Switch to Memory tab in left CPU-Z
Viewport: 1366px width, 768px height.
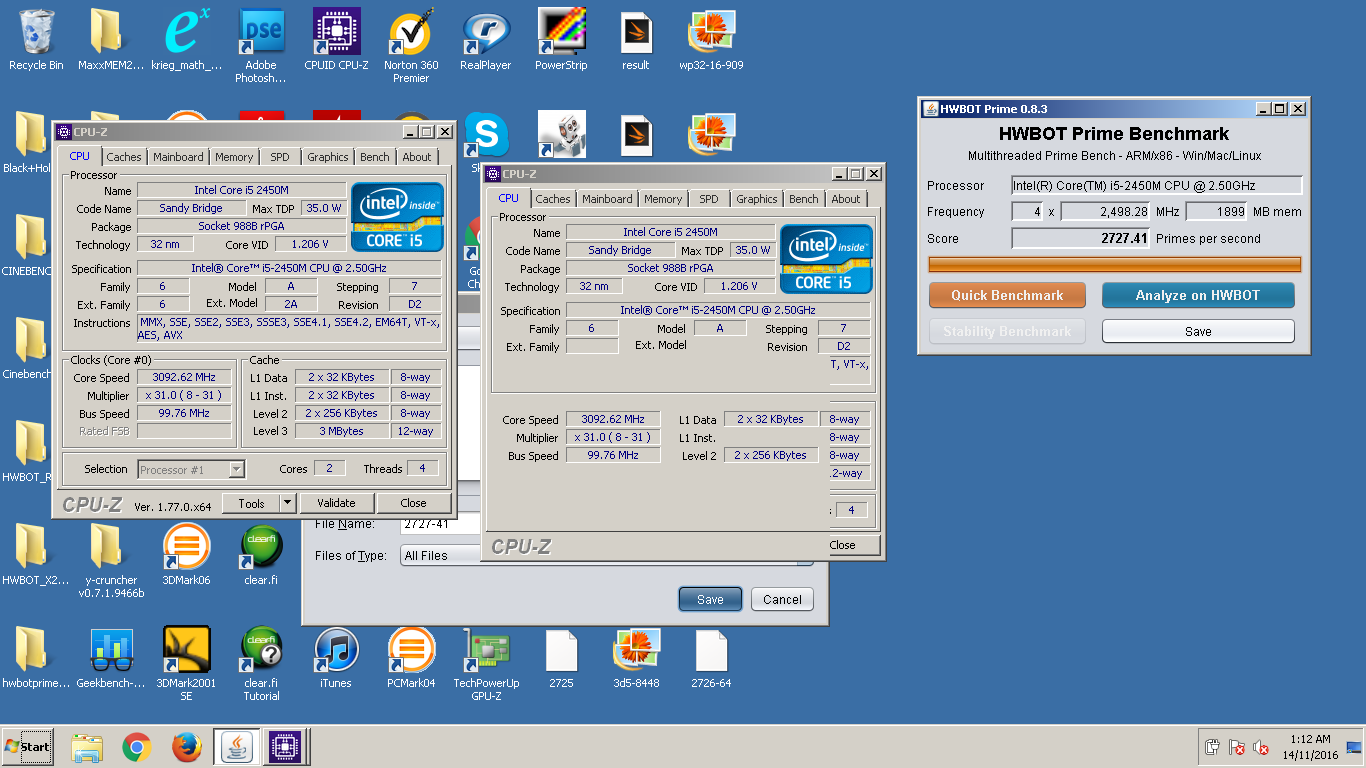(234, 157)
